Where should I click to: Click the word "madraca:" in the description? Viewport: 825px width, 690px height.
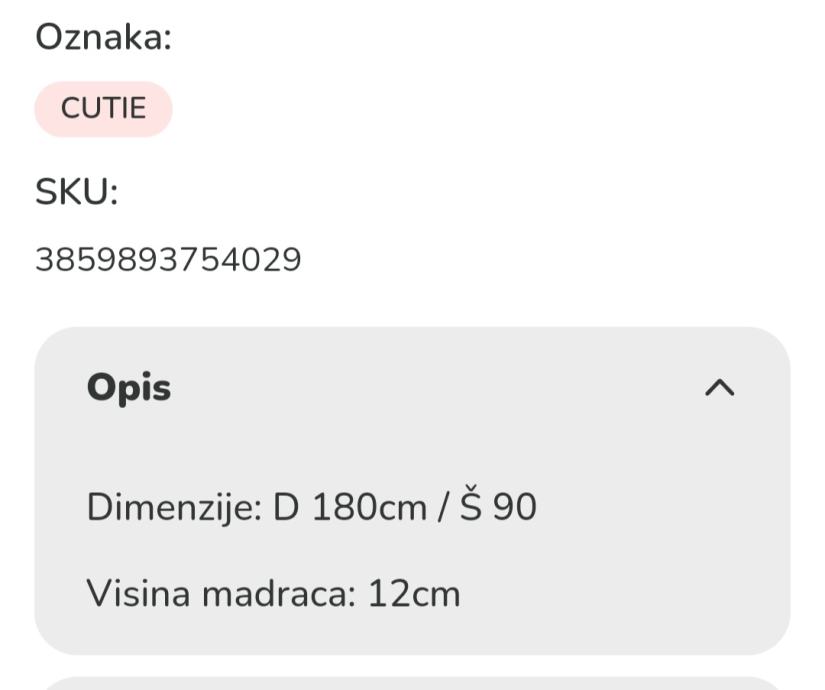(x=279, y=594)
